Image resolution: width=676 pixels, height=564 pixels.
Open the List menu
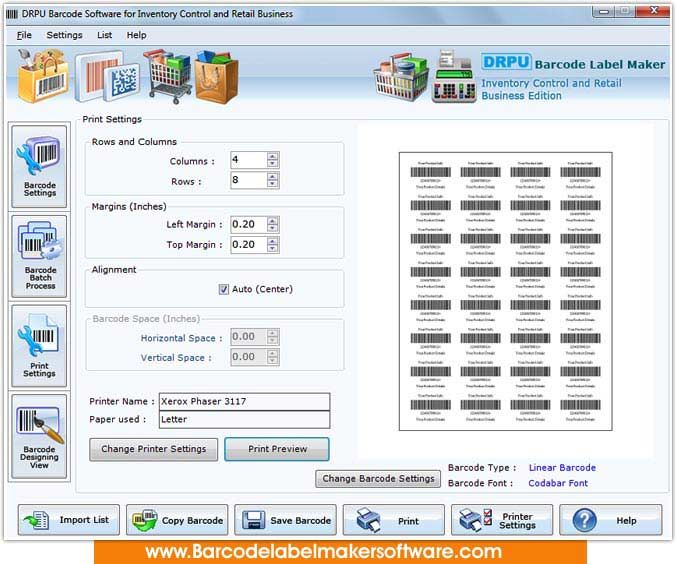(104, 35)
